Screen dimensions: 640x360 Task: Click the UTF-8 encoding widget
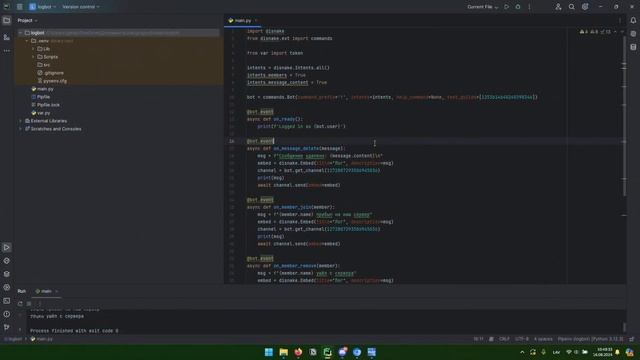(522, 339)
